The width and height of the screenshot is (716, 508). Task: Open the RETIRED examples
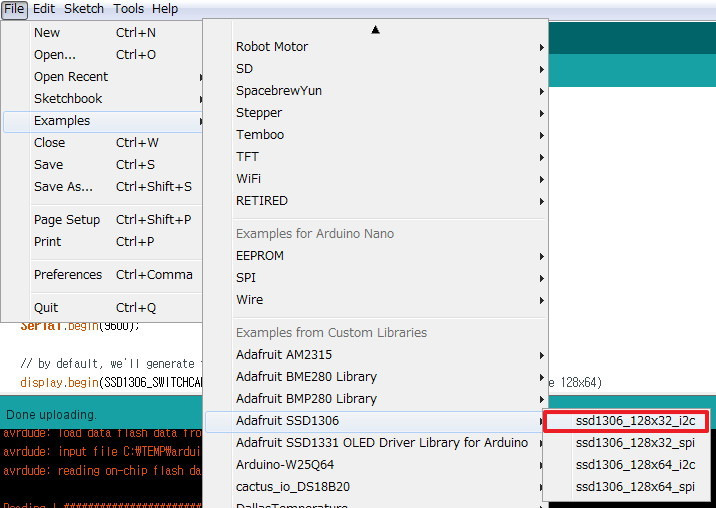point(375,201)
